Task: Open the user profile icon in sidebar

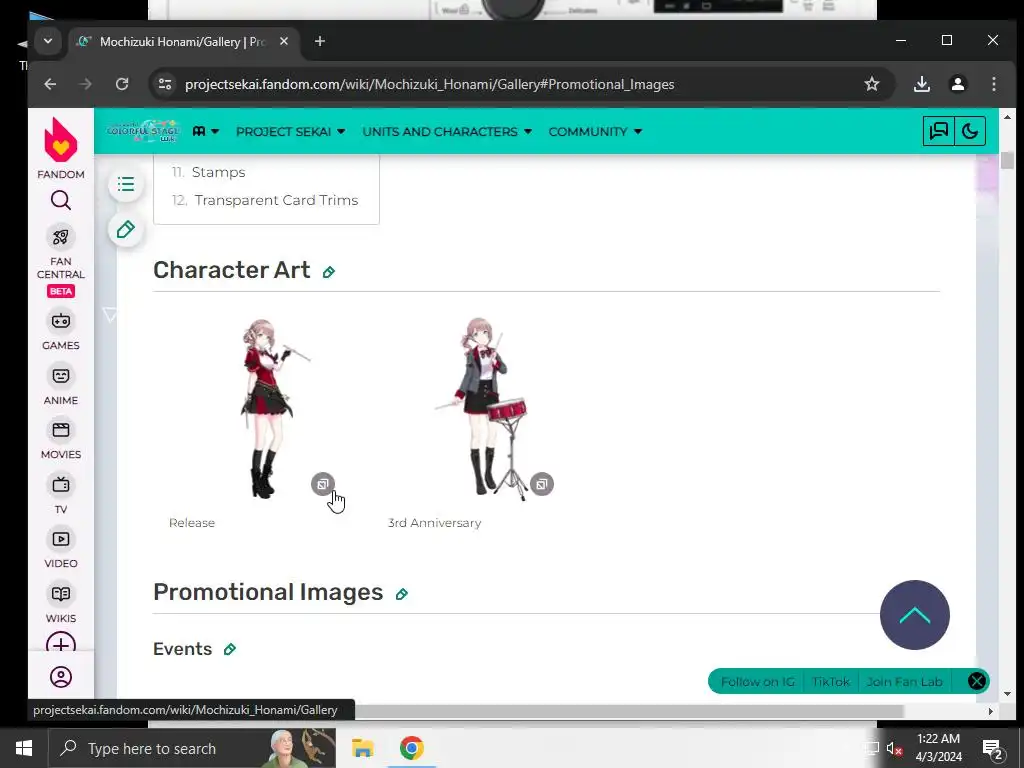Action: tap(61, 677)
